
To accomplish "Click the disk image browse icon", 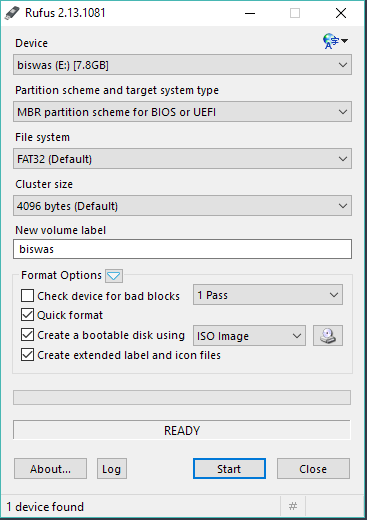I will (328, 336).
